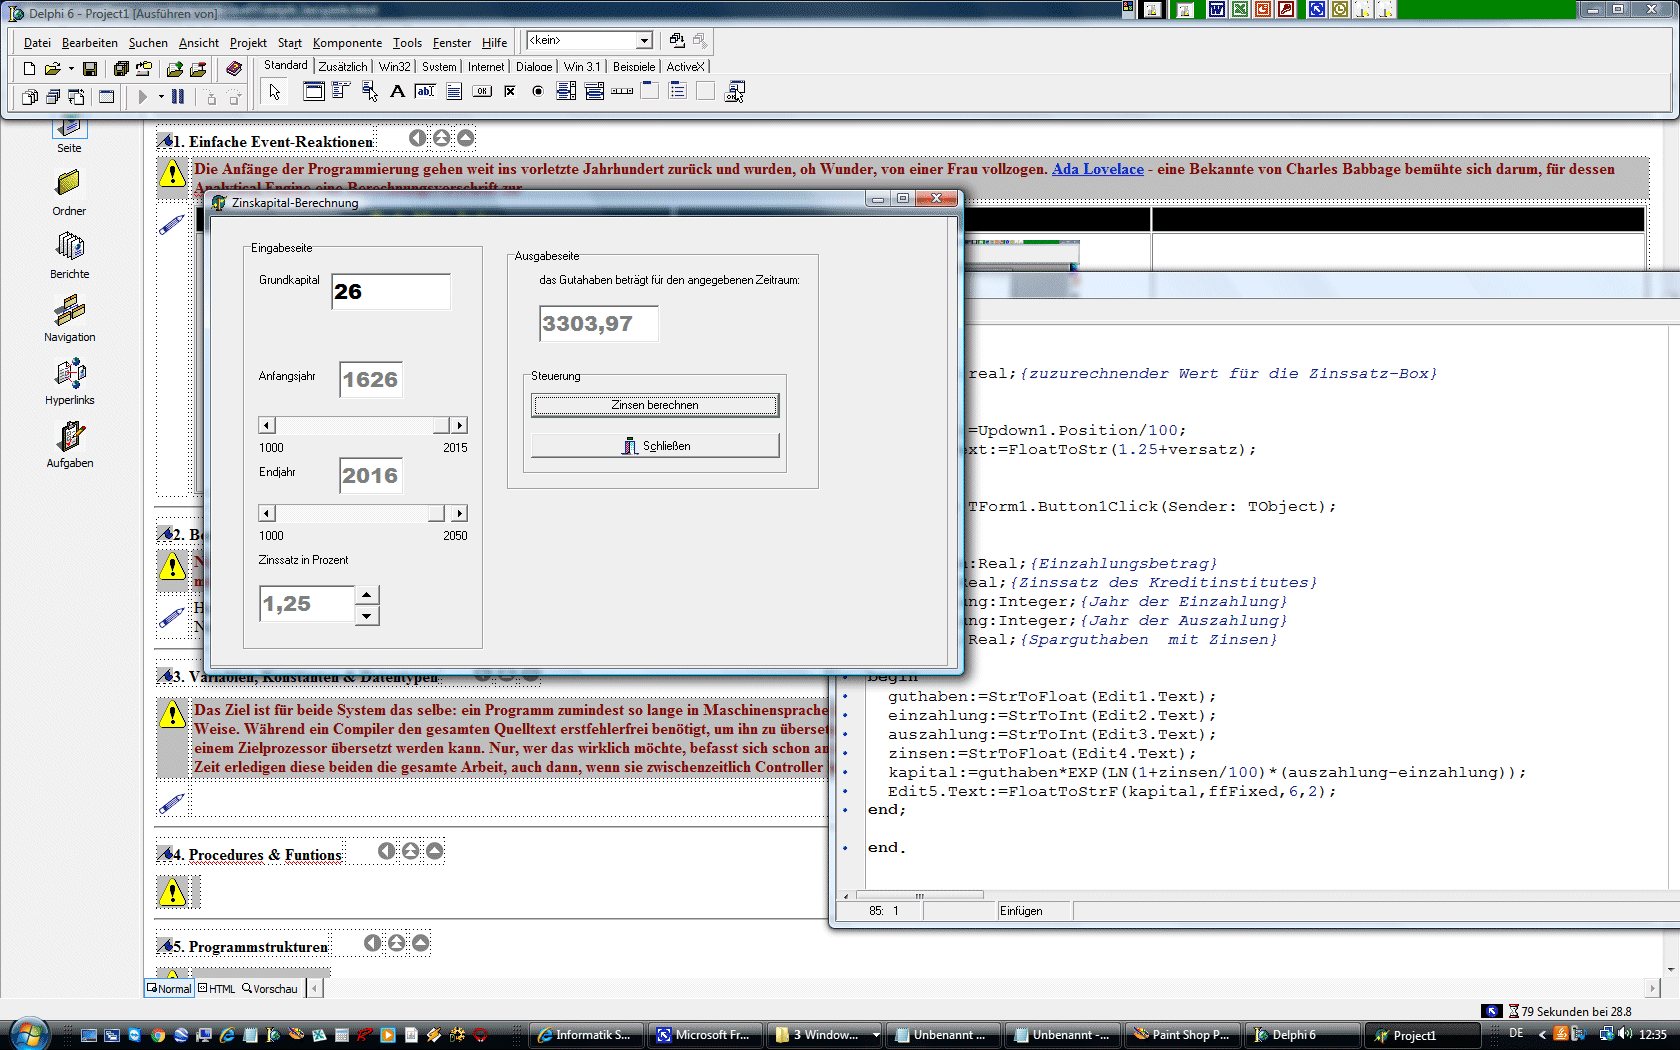
Task: Open the <kein> desktop combo box
Action: click(x=589, y=40)
